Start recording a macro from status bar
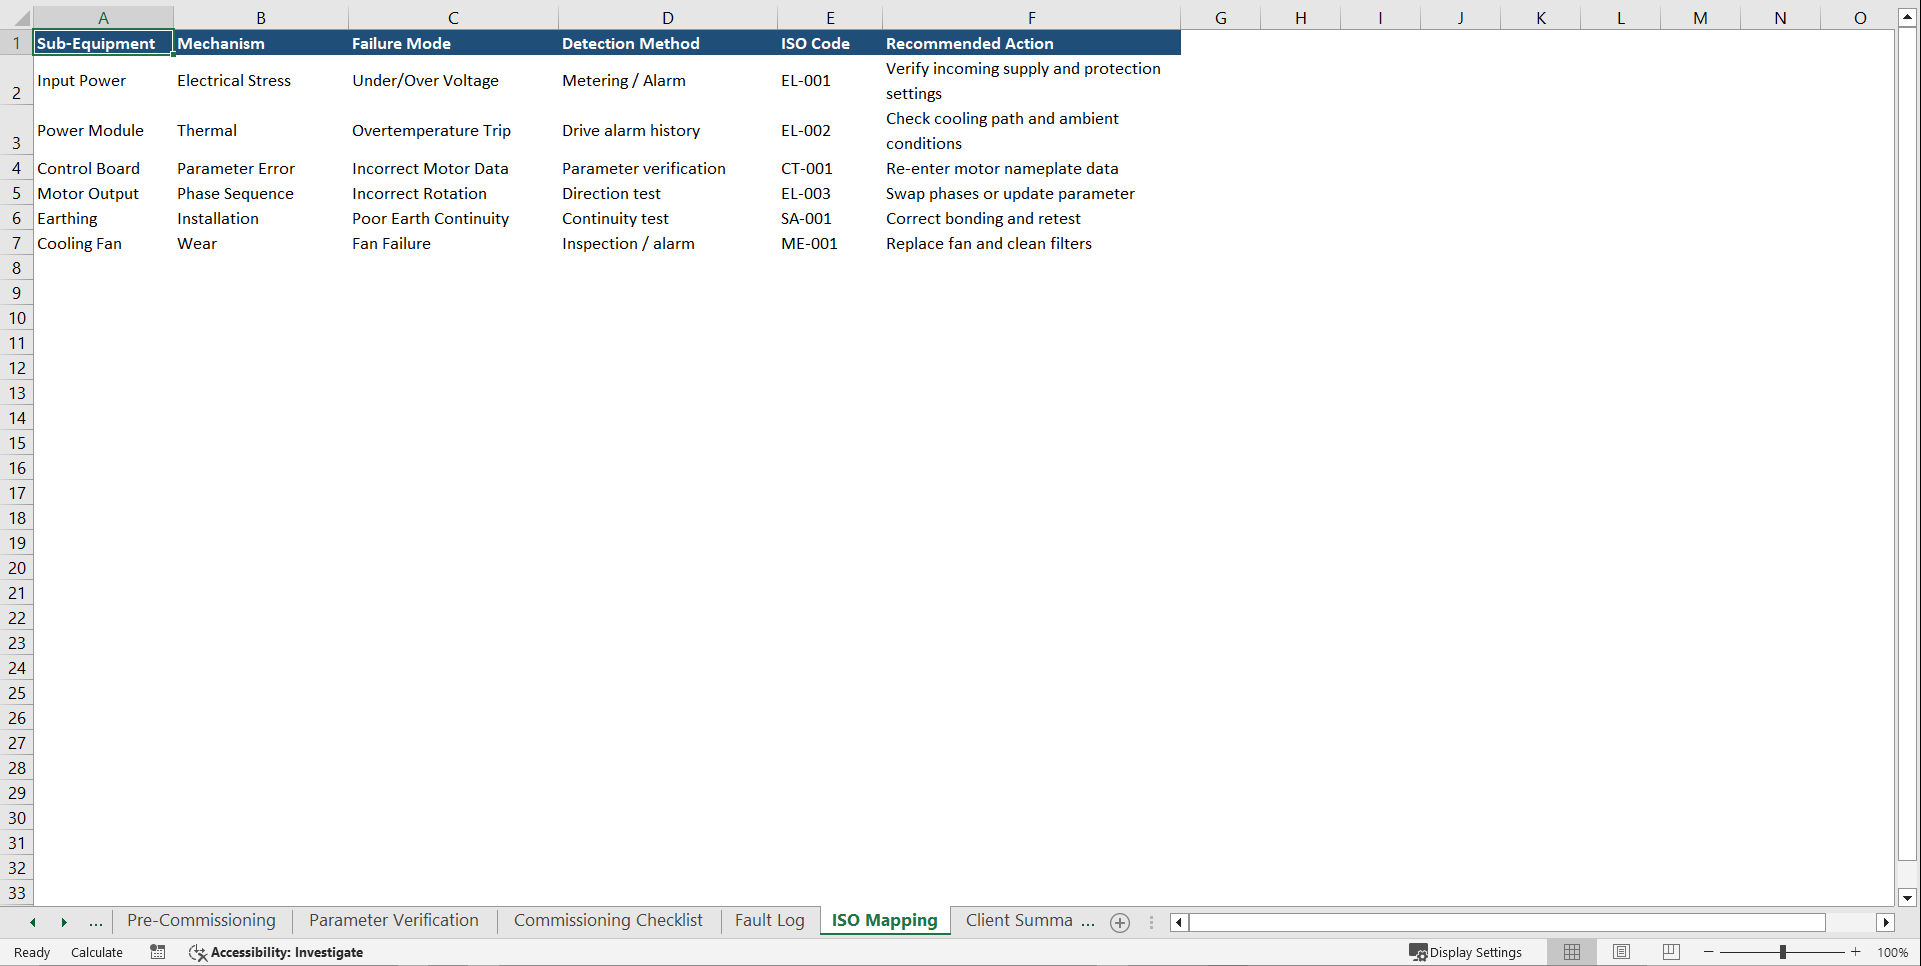 pos(157,952)
